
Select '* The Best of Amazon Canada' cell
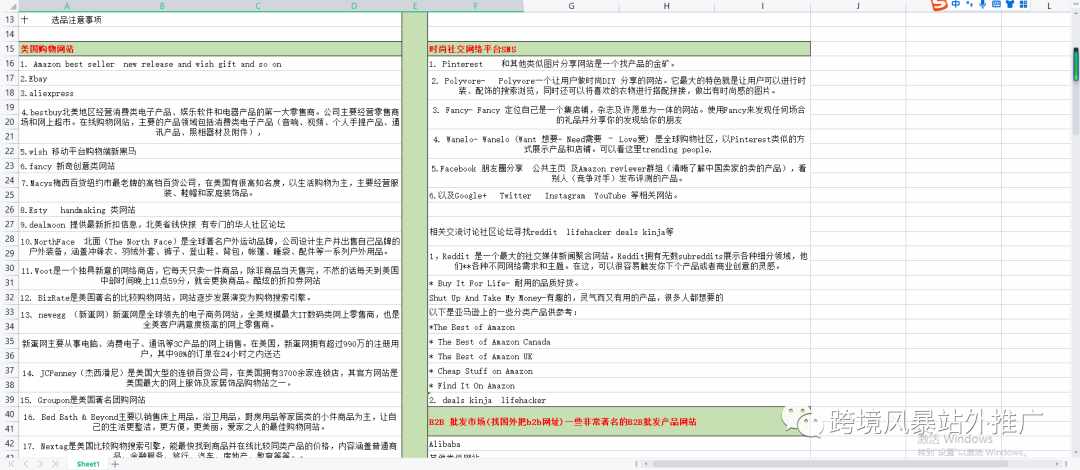[x=619, y=341]
